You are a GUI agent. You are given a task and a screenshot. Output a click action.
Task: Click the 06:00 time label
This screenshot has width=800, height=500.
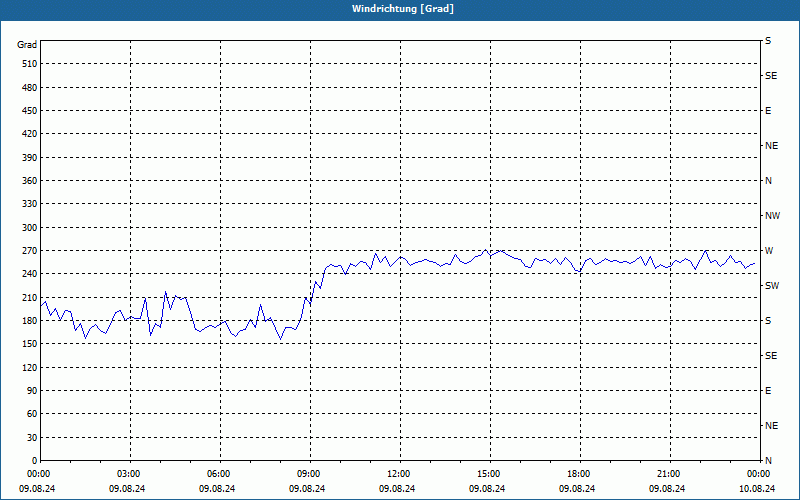click(x=220, y=474)
